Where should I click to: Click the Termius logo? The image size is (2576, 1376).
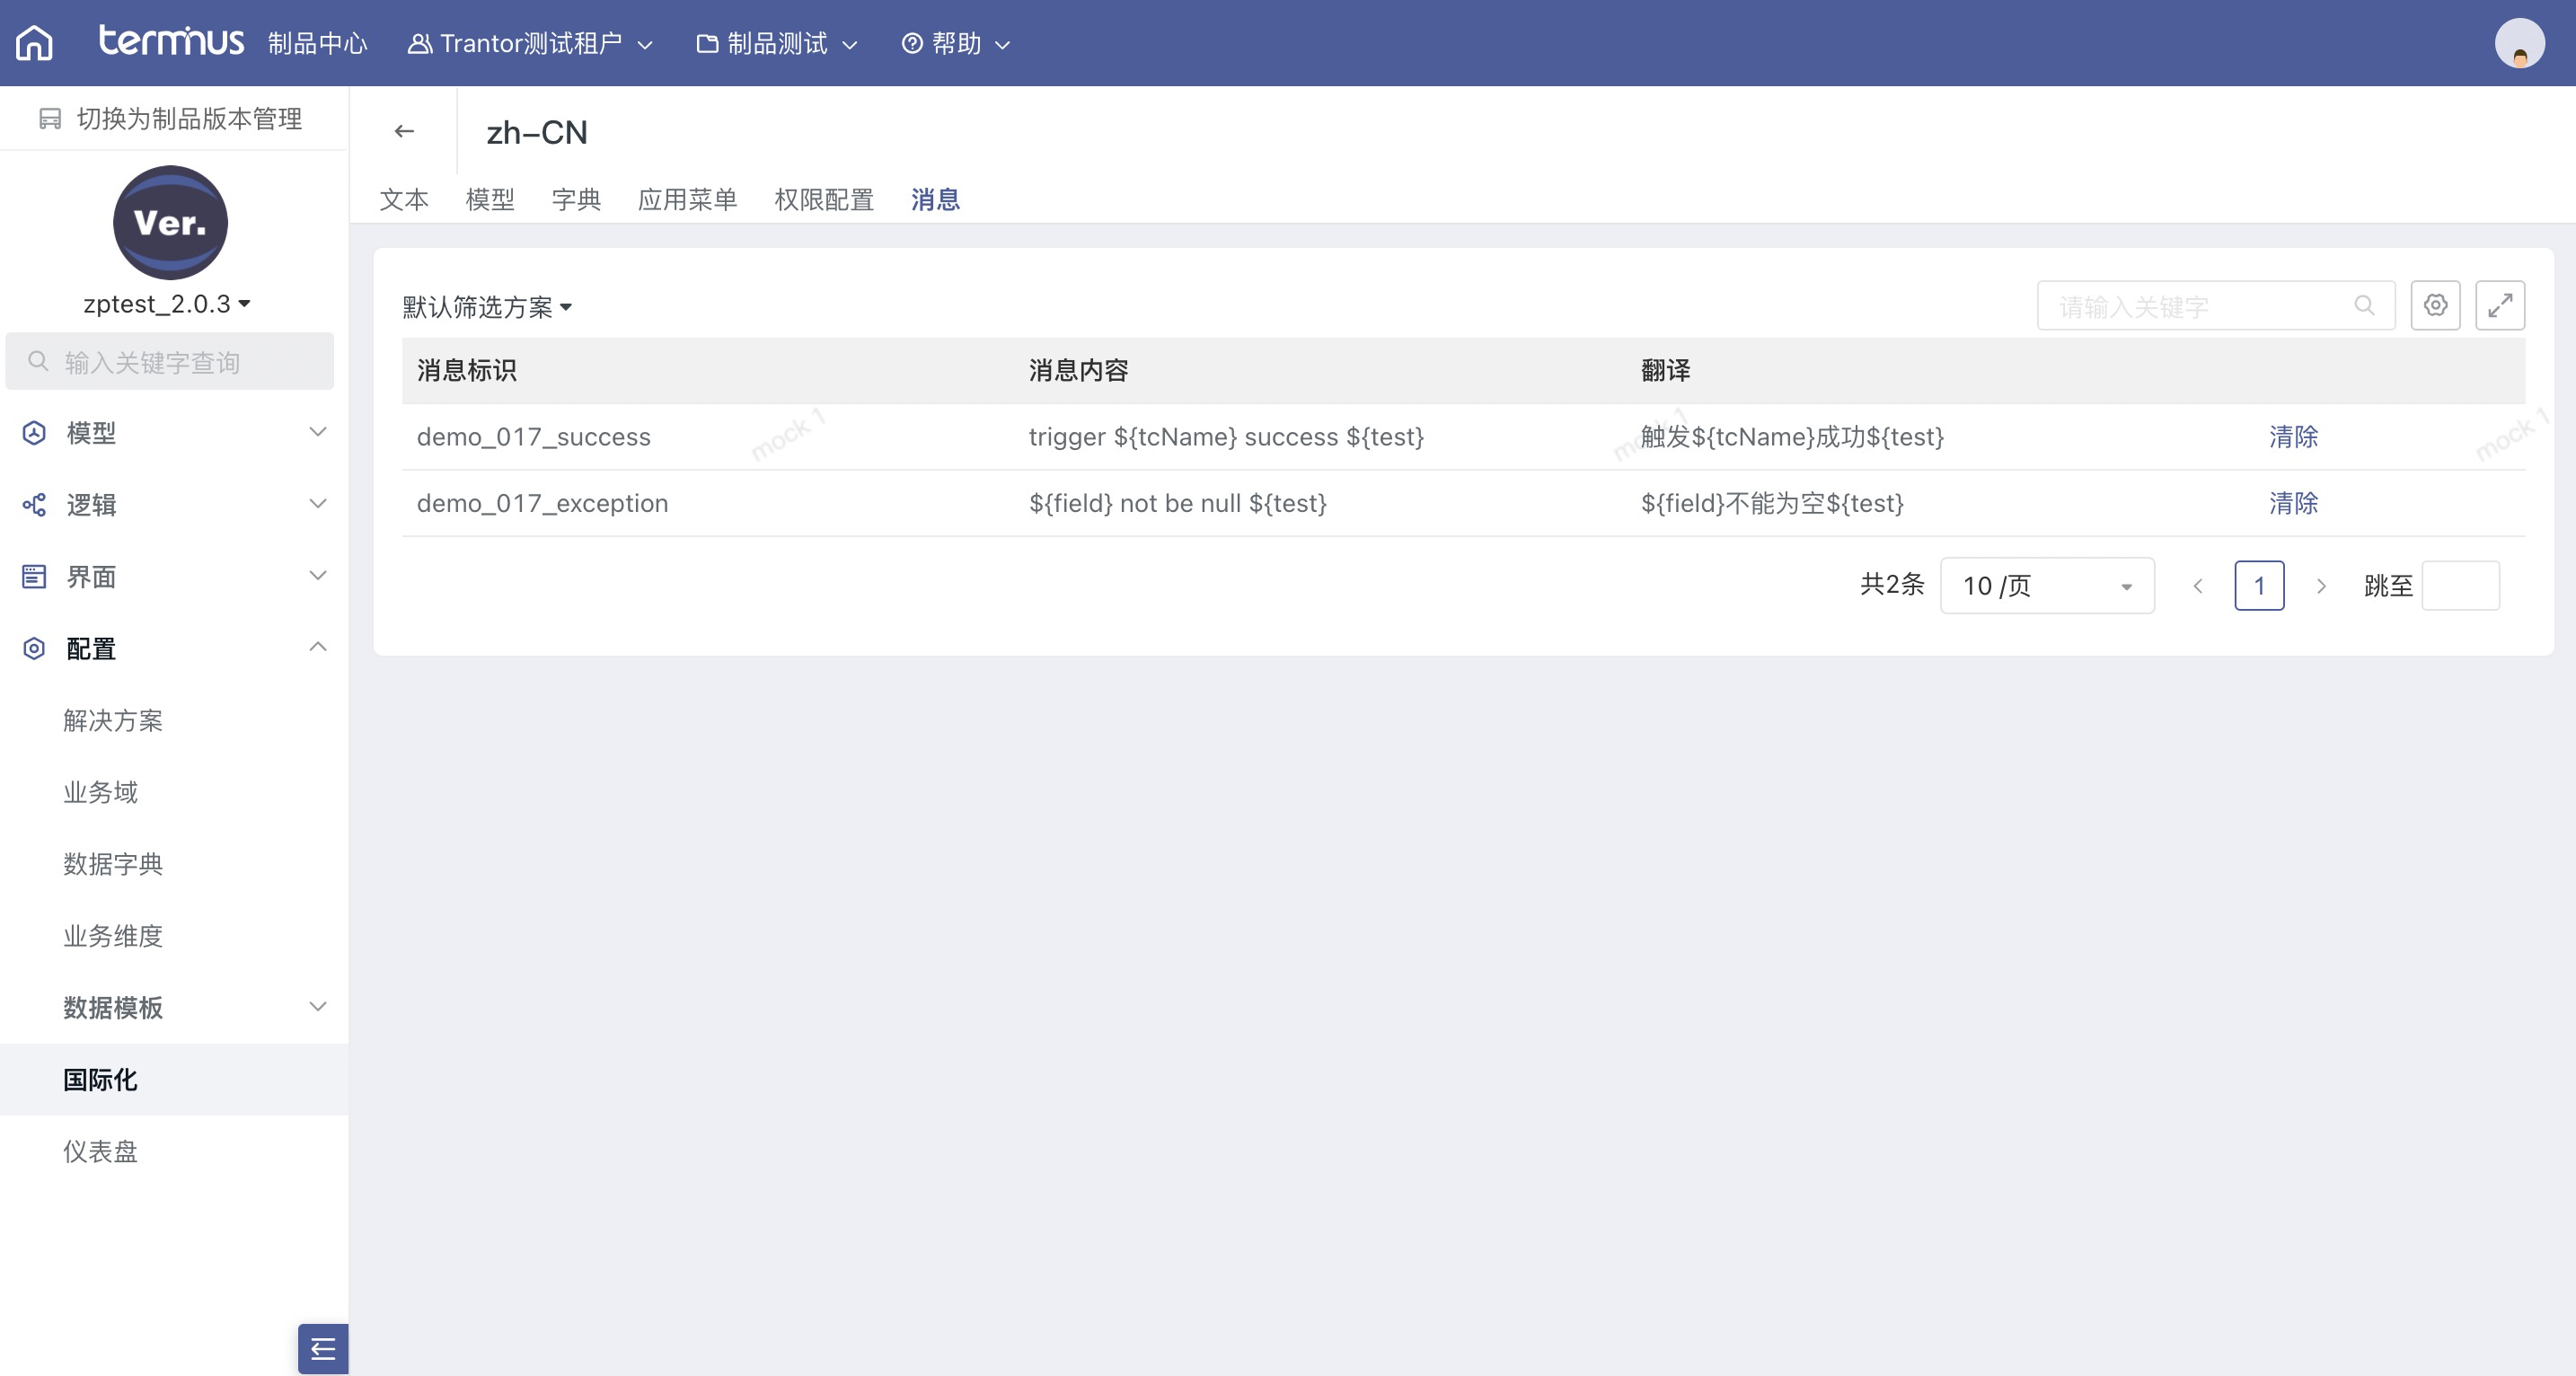[x=171, y=41]
